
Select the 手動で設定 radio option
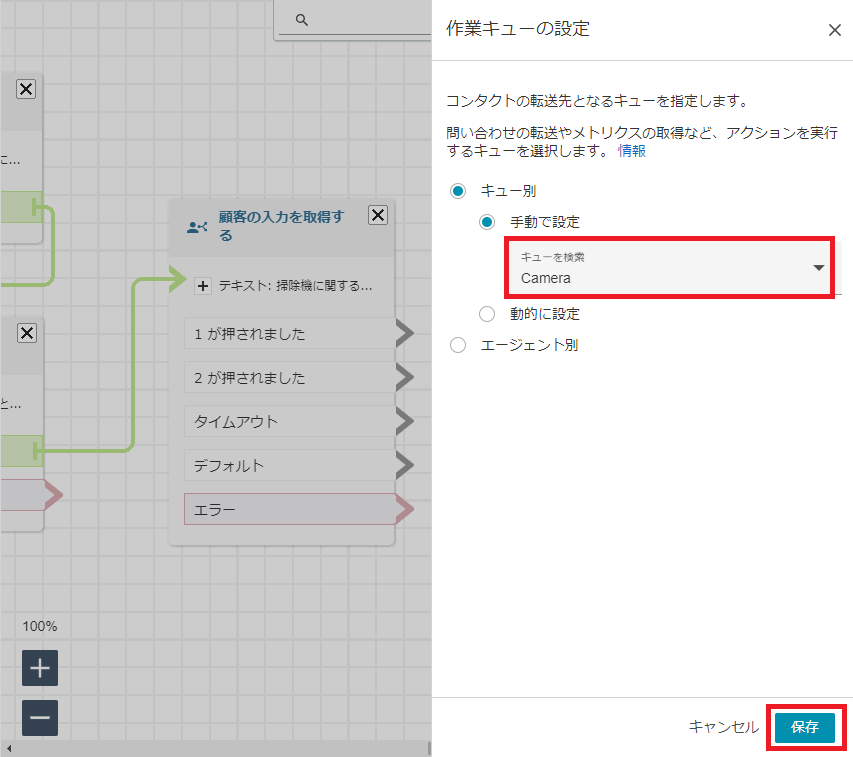tap(487, 222)
